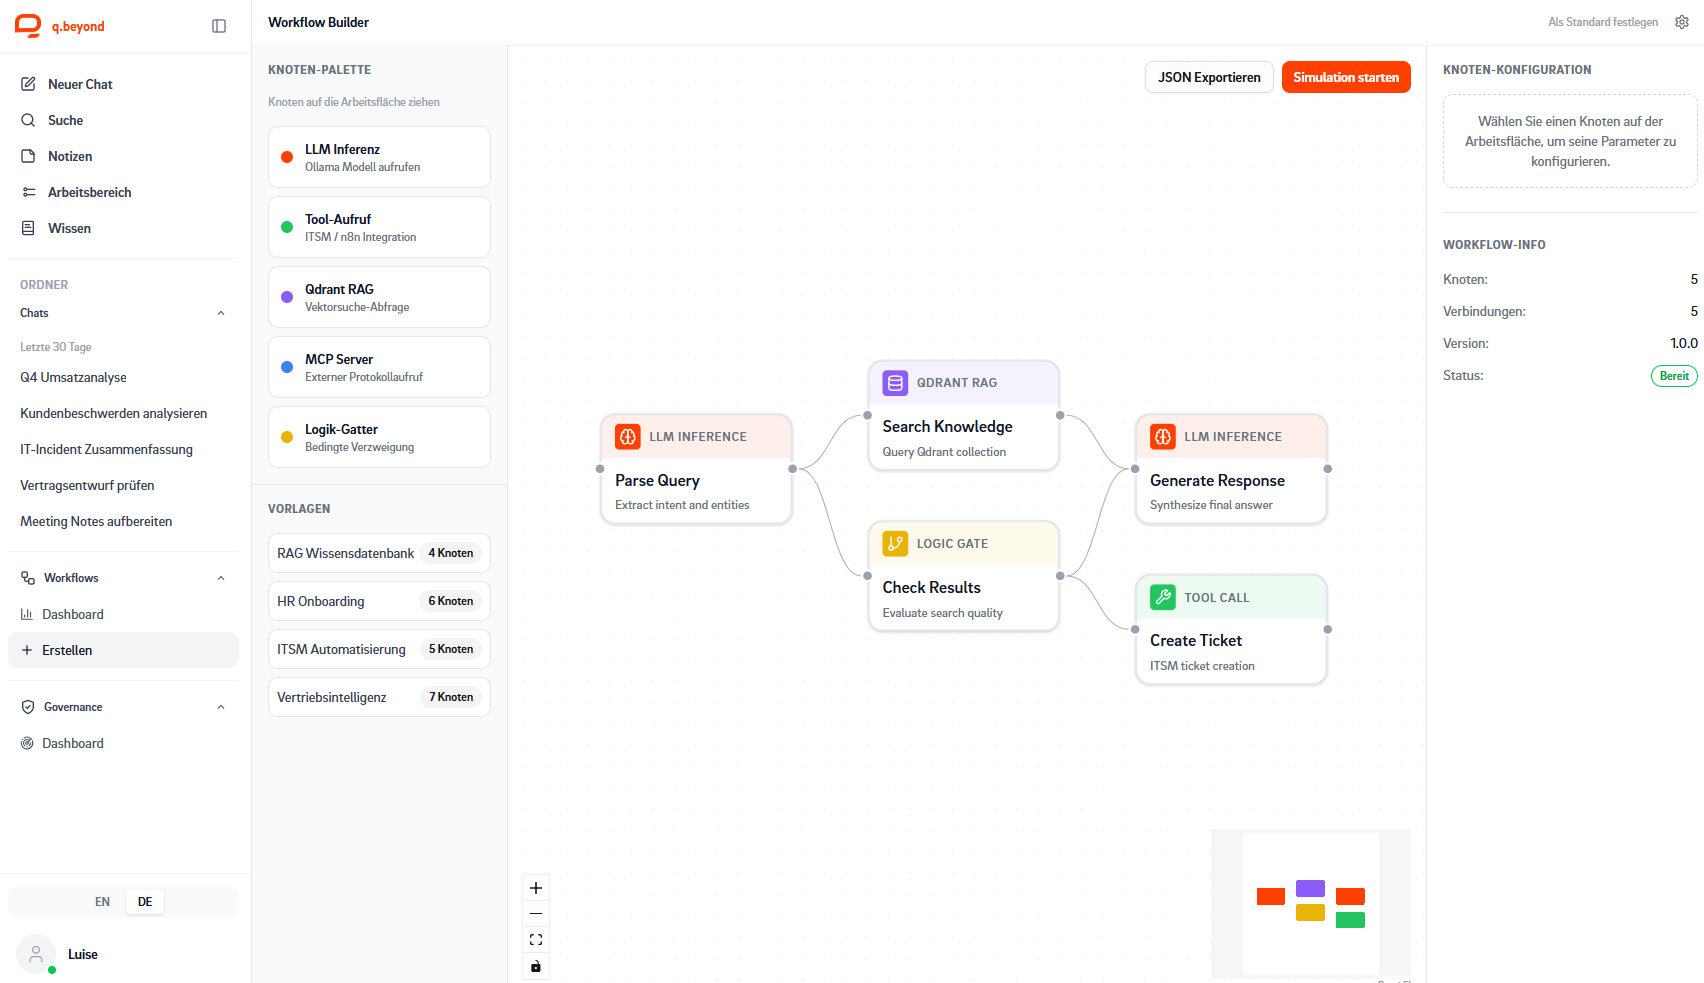Click the Parse Query node brain icon
1704x983 pixels.
click(x=628, y=437)
